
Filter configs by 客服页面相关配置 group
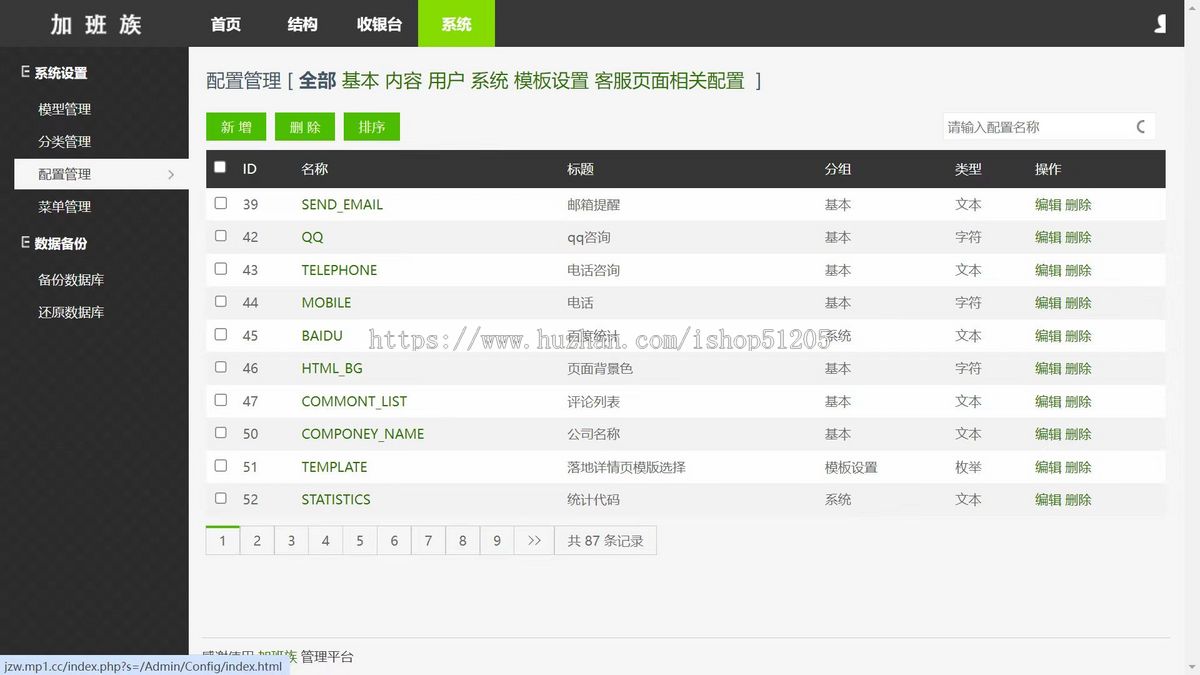[x=670, y=81]
